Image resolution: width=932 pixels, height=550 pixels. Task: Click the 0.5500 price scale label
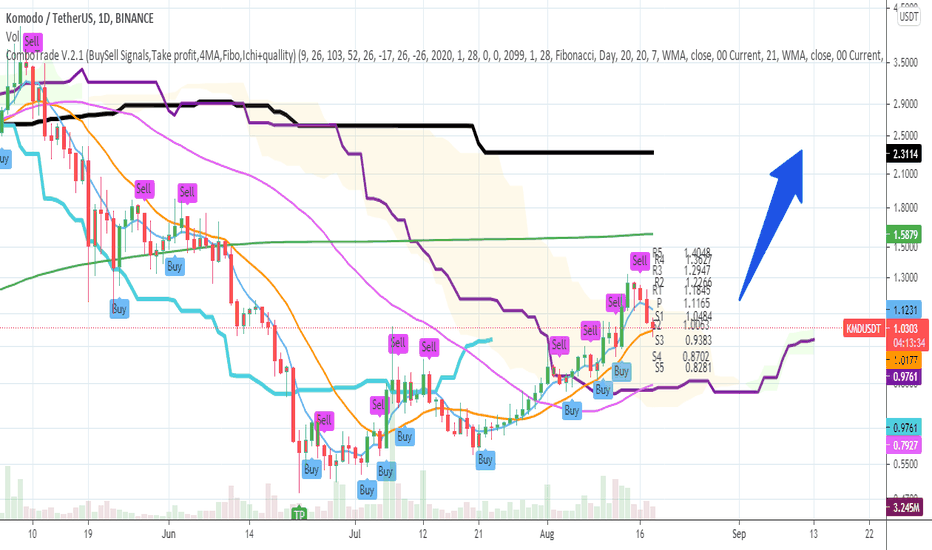coord(905,464)
